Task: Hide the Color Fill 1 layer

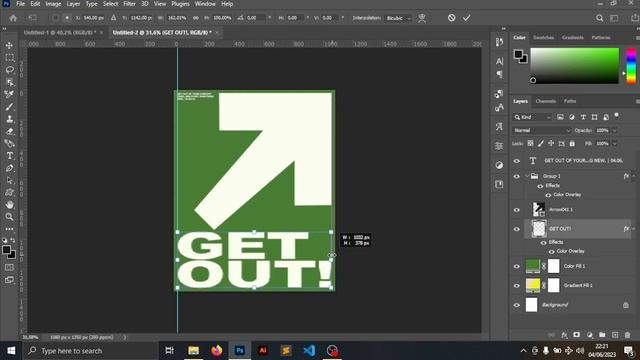Action: 517,266
